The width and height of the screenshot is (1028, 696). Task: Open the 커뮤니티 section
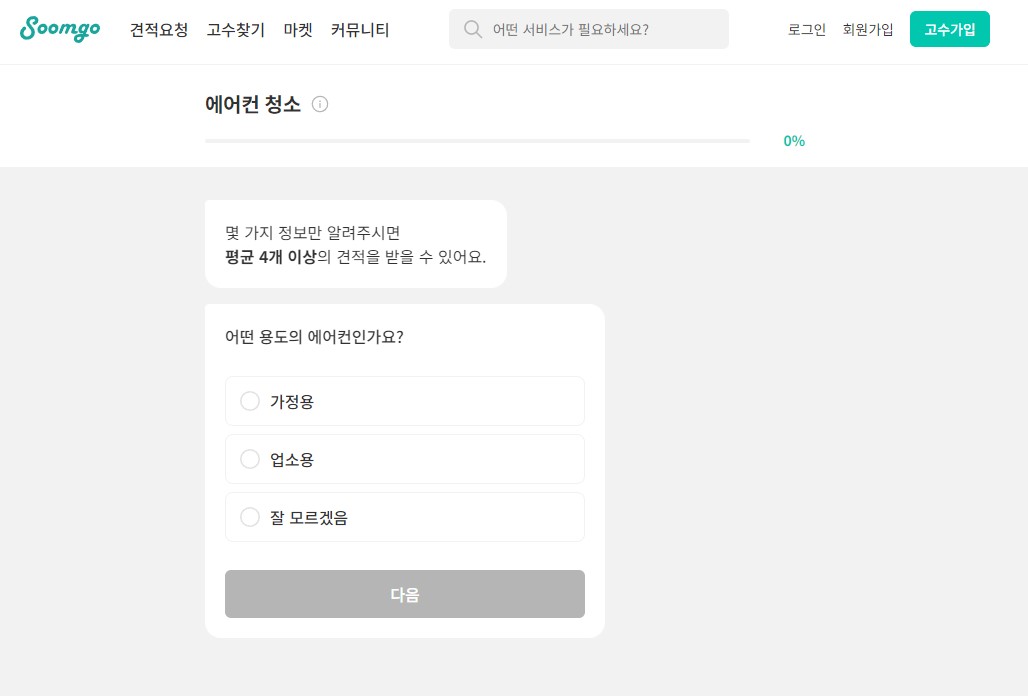tap(359, 30)
